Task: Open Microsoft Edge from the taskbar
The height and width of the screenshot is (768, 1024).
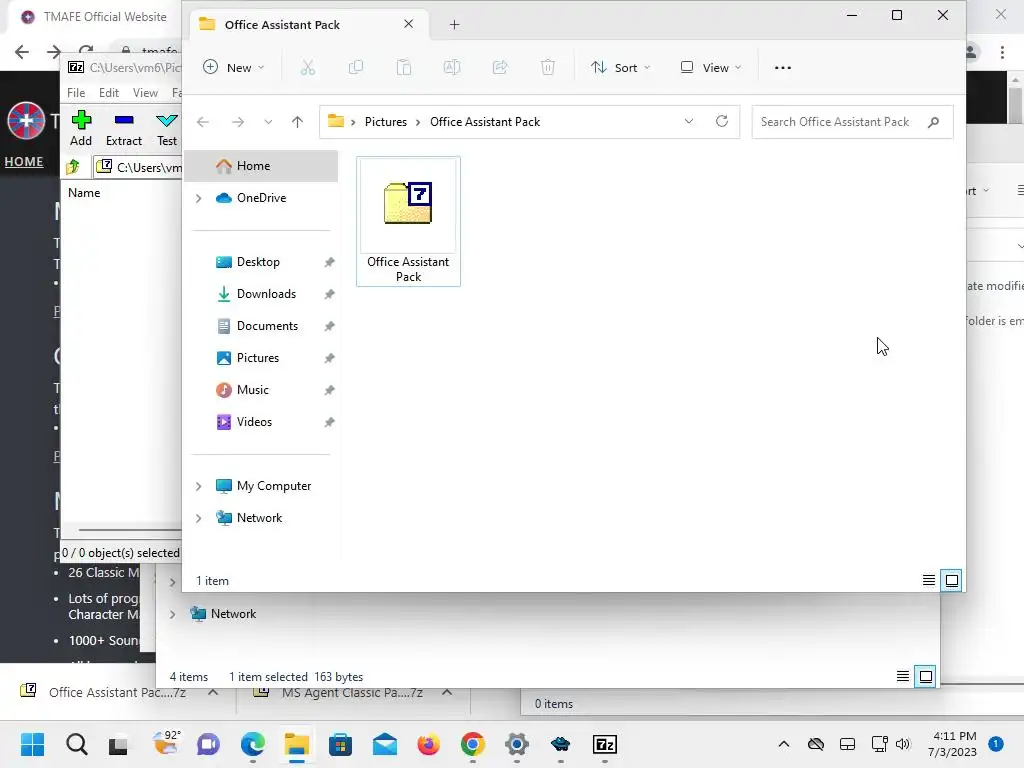Action: 253,744
